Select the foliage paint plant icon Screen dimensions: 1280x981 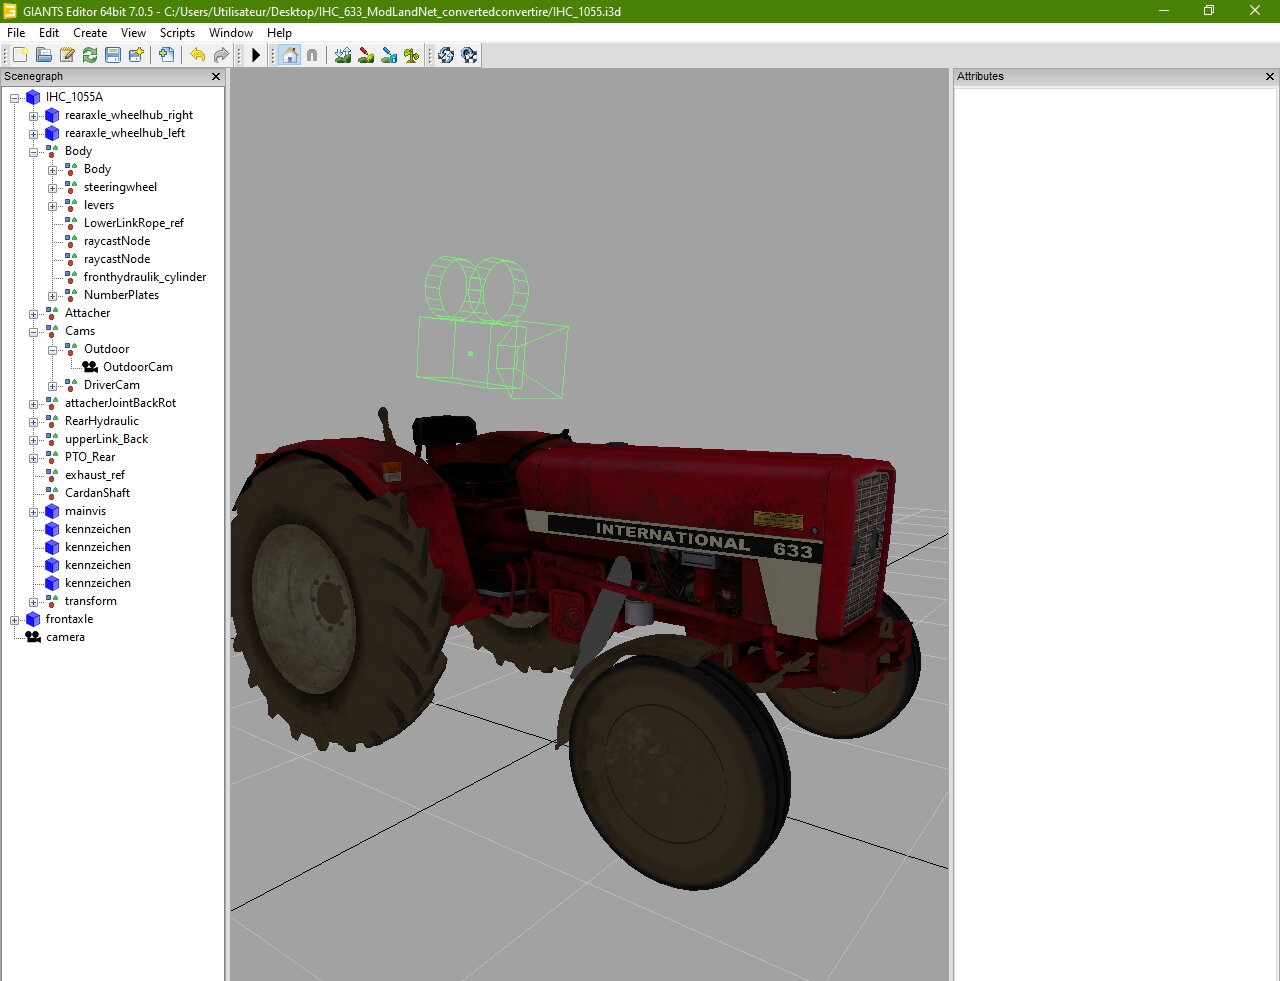click(x=411, y=55)
